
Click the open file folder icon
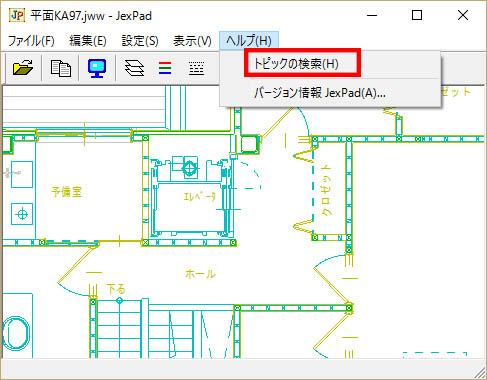coord(23,68)
